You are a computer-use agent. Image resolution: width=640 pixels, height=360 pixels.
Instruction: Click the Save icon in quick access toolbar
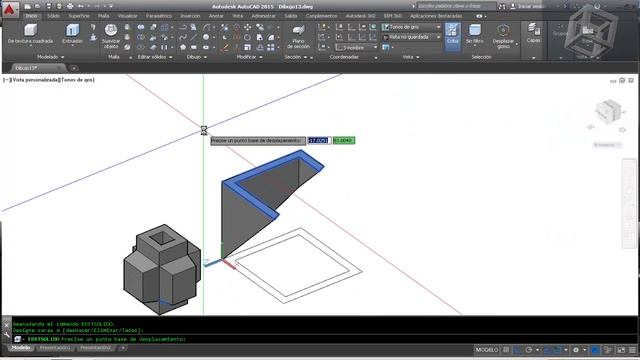click(48, 6)
